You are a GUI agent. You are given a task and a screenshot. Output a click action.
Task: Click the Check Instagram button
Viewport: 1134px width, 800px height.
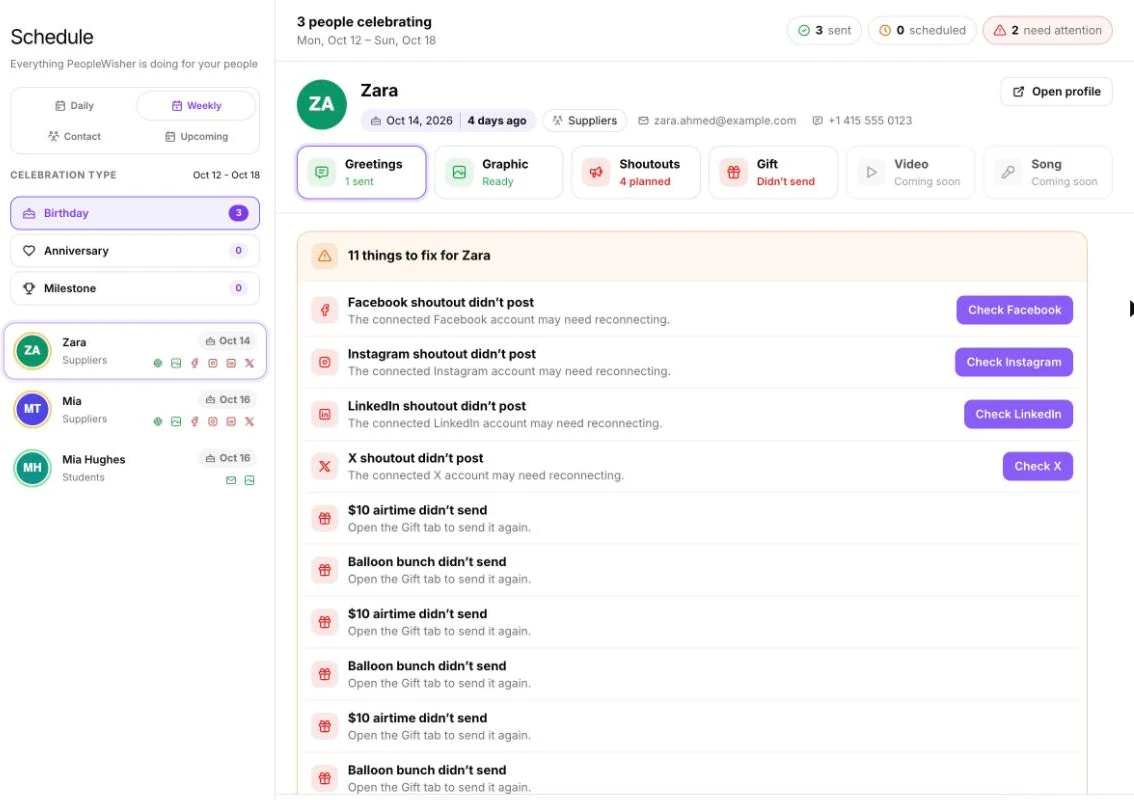point(1013,362)
